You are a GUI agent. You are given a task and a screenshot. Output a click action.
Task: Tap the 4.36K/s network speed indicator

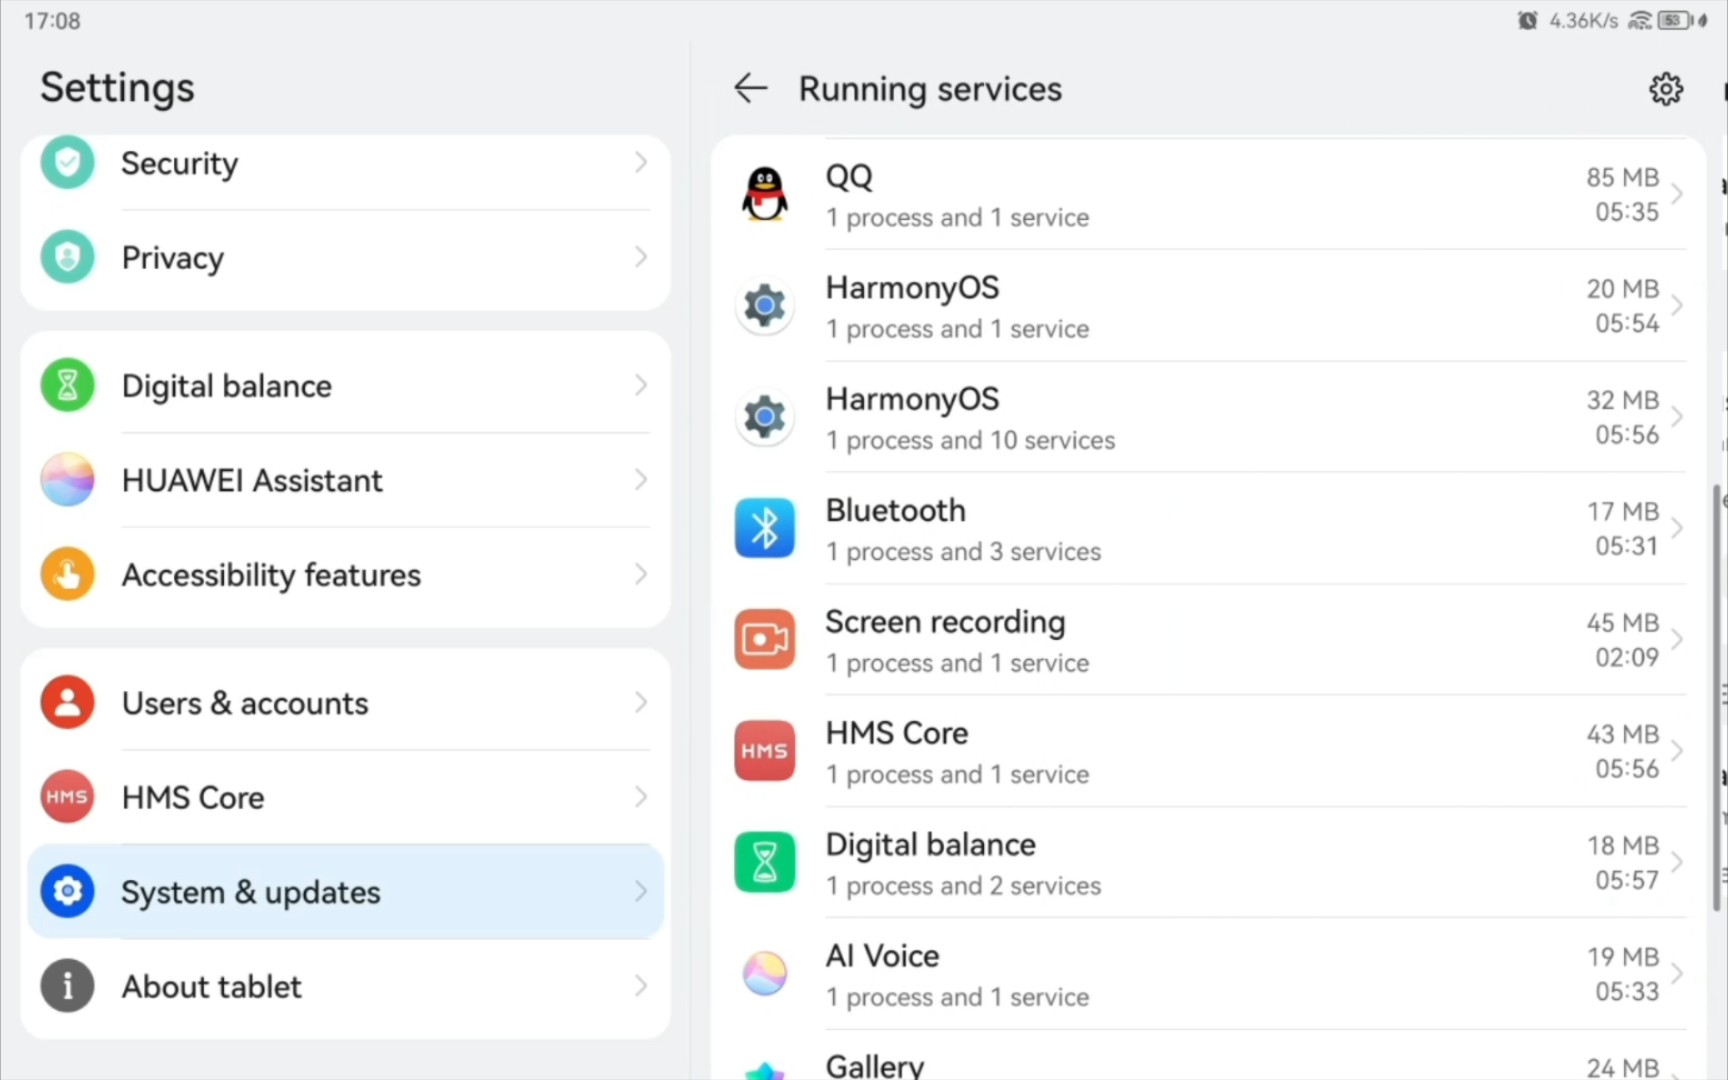[x=1583, y=20]
